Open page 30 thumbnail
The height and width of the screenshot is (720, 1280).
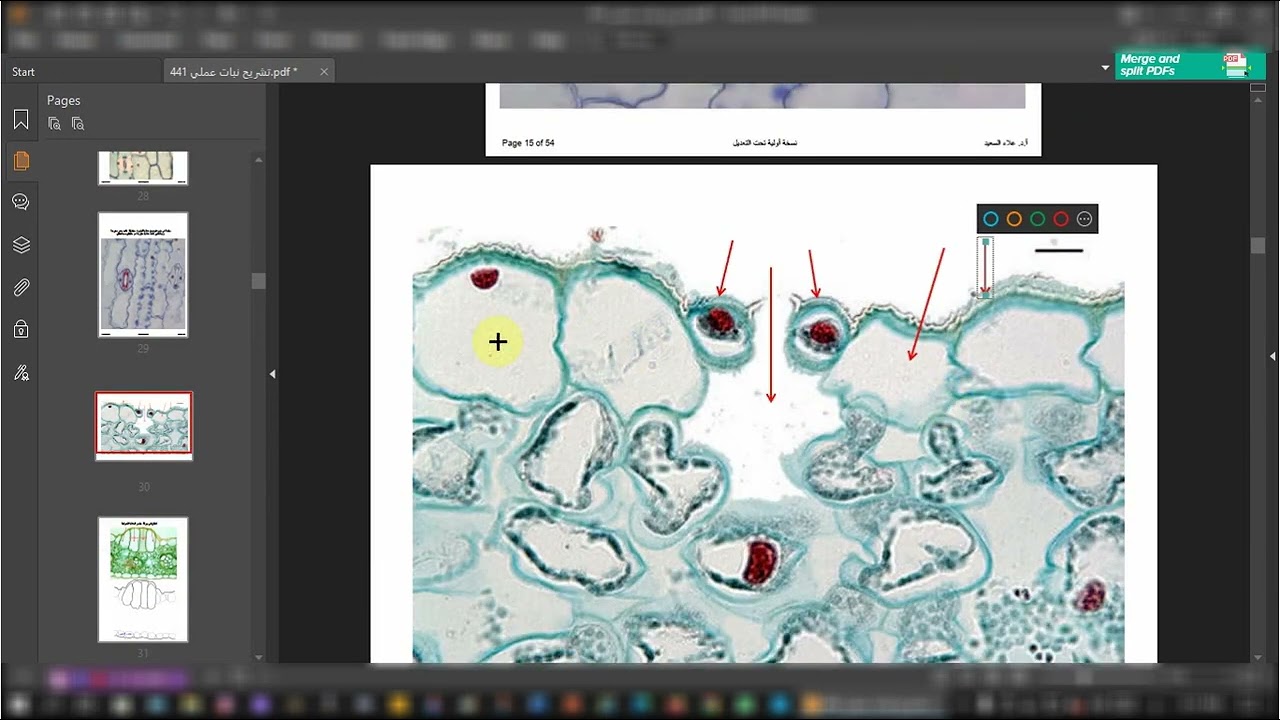pyautogui.click(x=144, y=425)
